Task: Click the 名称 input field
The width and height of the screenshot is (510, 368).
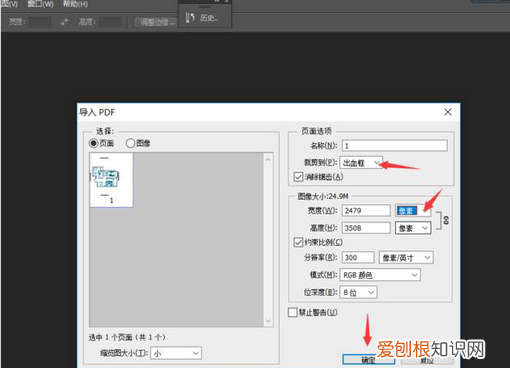Action: [395, 146]
